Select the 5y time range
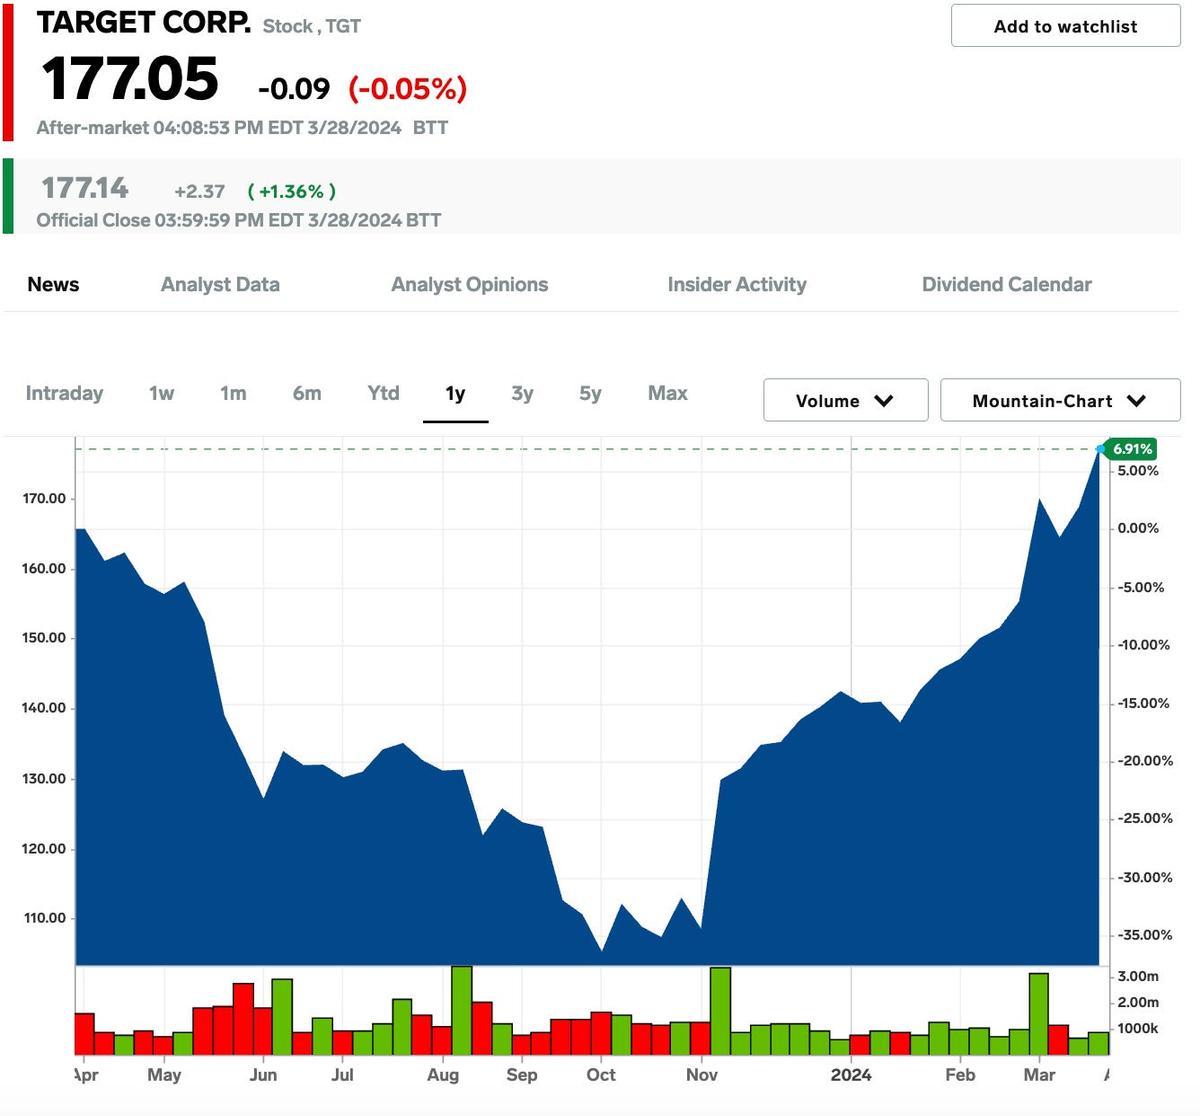 tap(589, 393)
